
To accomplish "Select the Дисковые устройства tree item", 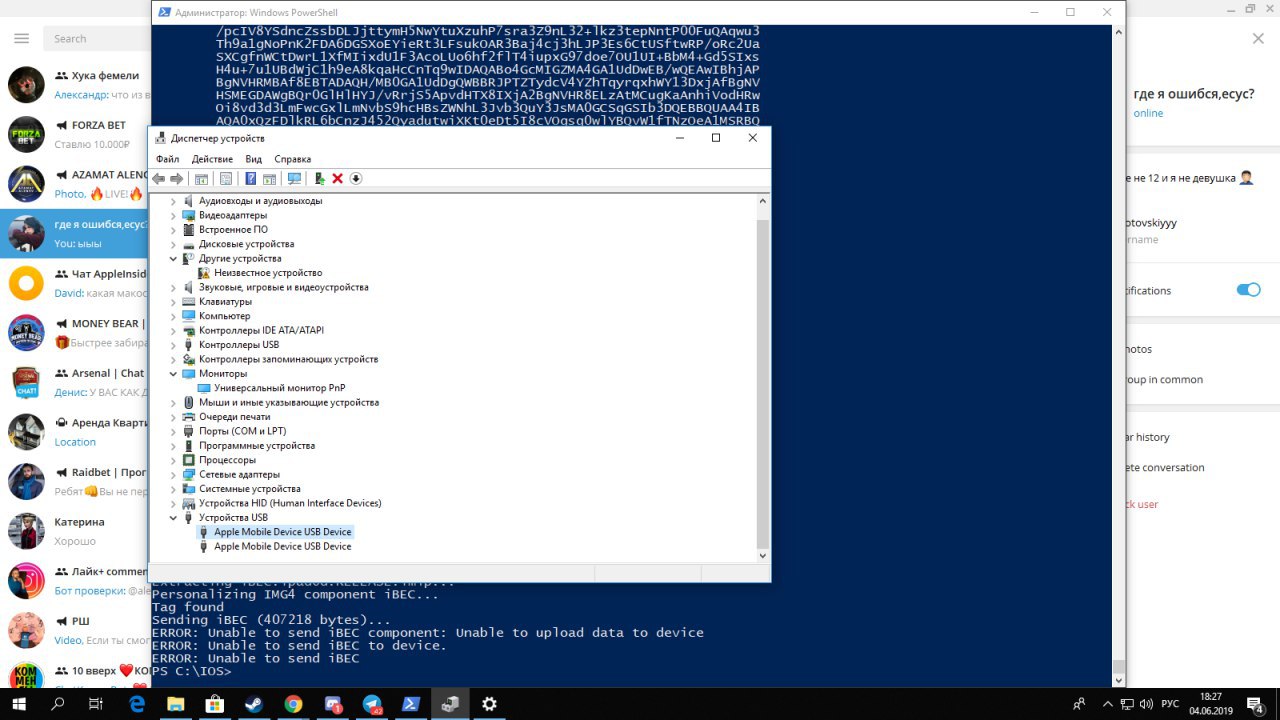I will click(x=246, y=244).
